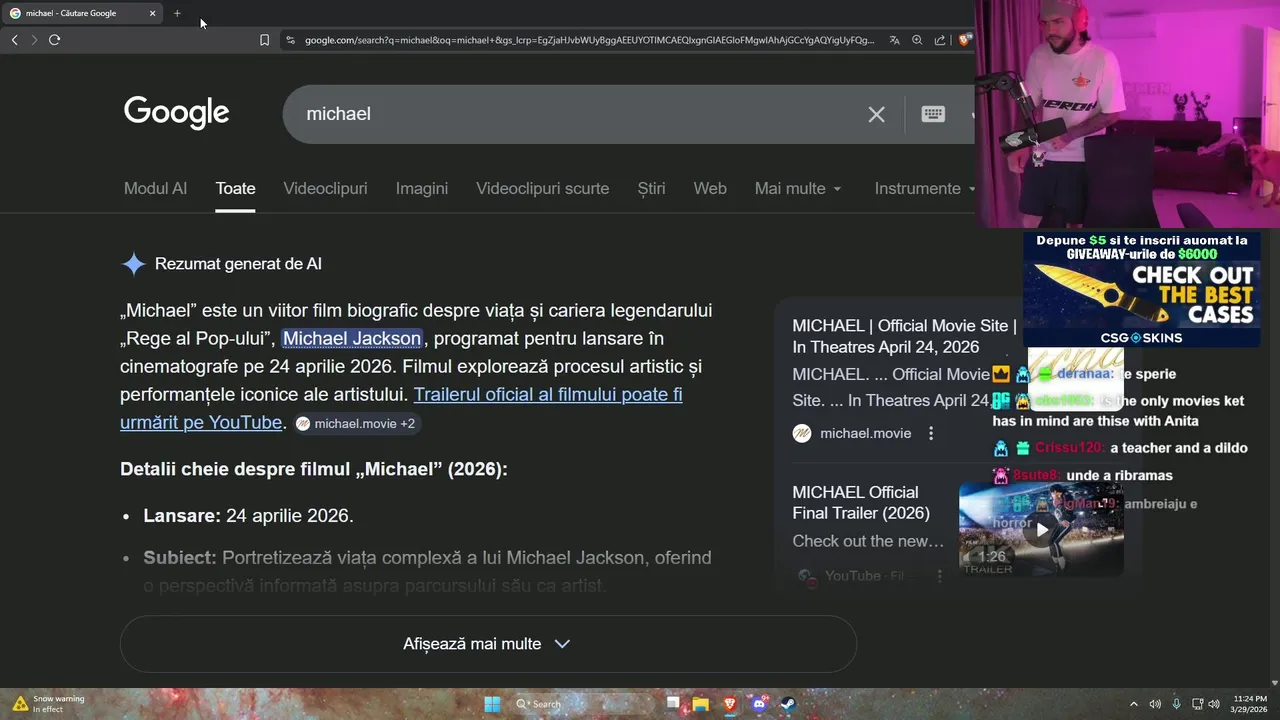The height and width of the screenshot is (720, 1280).
Task: Click the AI summary sparkle icon
Action: 133,264
